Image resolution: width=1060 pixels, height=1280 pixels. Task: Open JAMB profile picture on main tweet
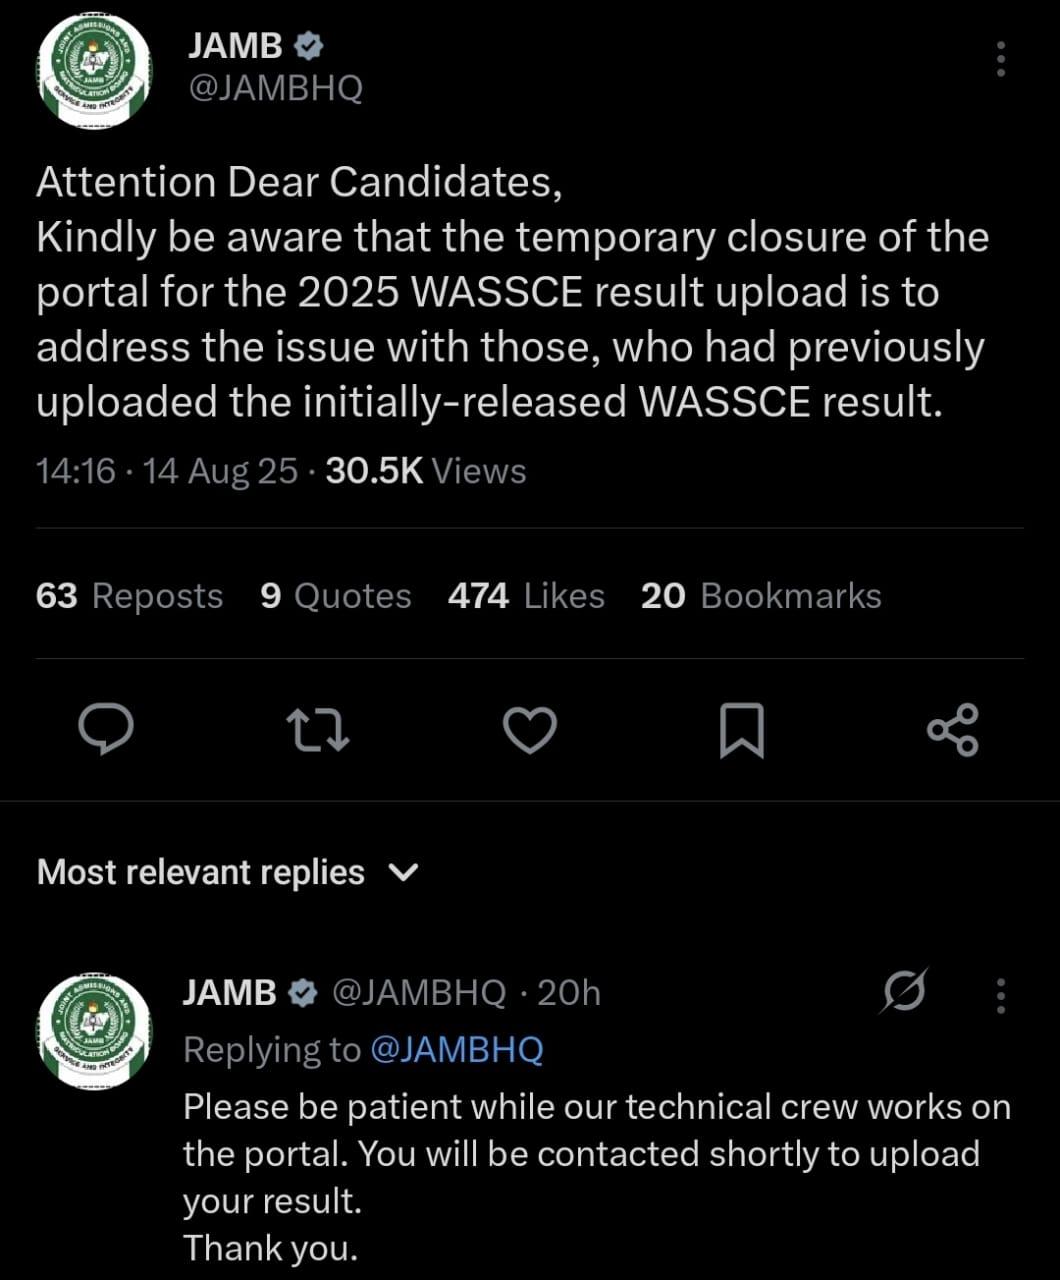[x=94, y=71]
